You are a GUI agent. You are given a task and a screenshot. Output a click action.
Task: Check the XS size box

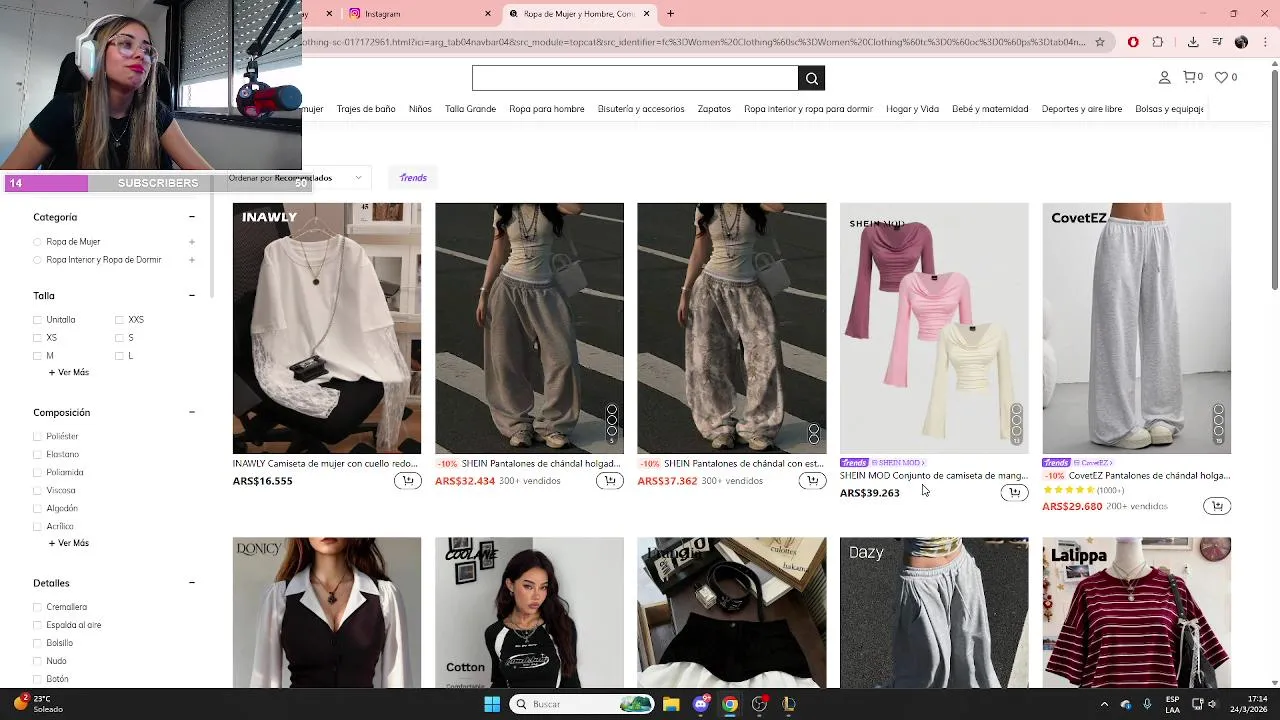[x=38, y=338]
